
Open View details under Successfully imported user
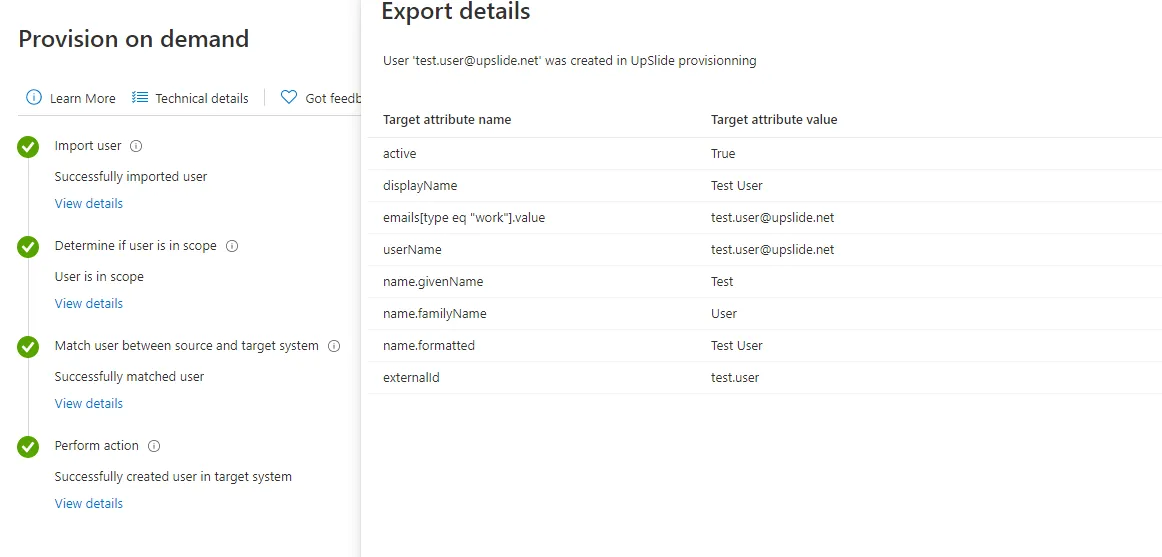pos(89,203)
